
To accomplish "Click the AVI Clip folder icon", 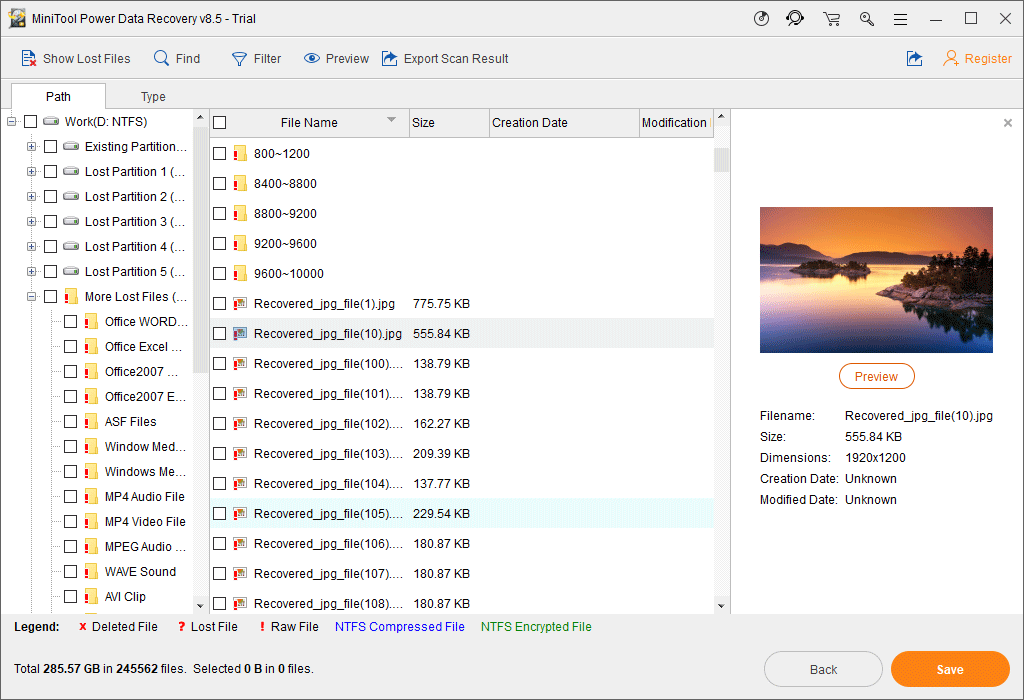I will point(91,597).
